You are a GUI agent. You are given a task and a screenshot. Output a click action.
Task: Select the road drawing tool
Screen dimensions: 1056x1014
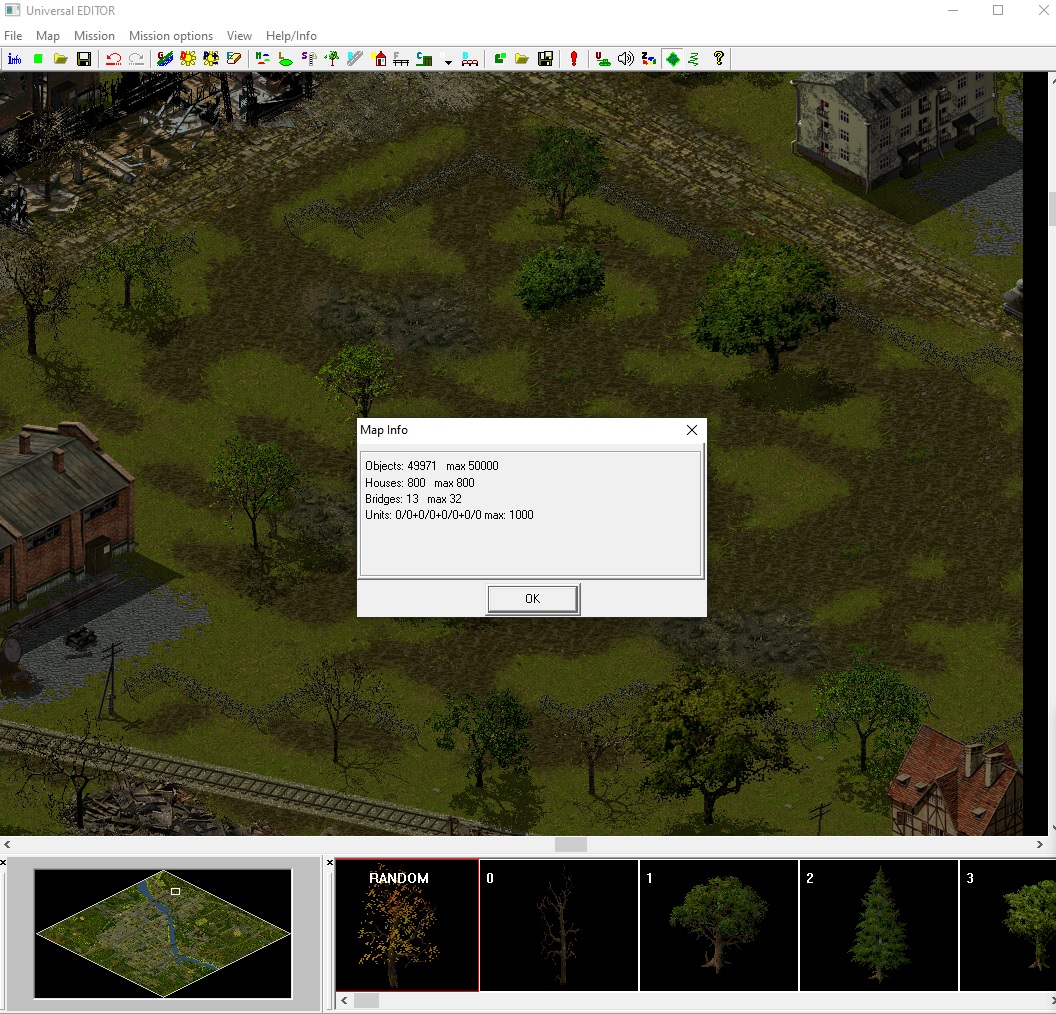pyautogui.click(x=355, y=59)
